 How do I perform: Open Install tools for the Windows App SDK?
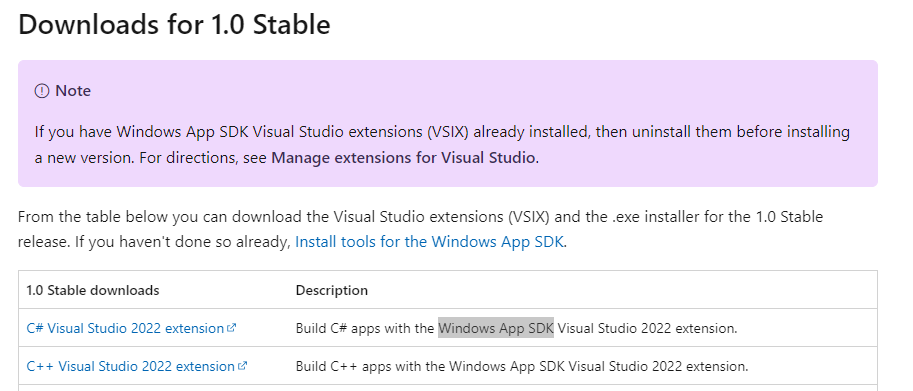pyautogui.click(x=429, y=241)
